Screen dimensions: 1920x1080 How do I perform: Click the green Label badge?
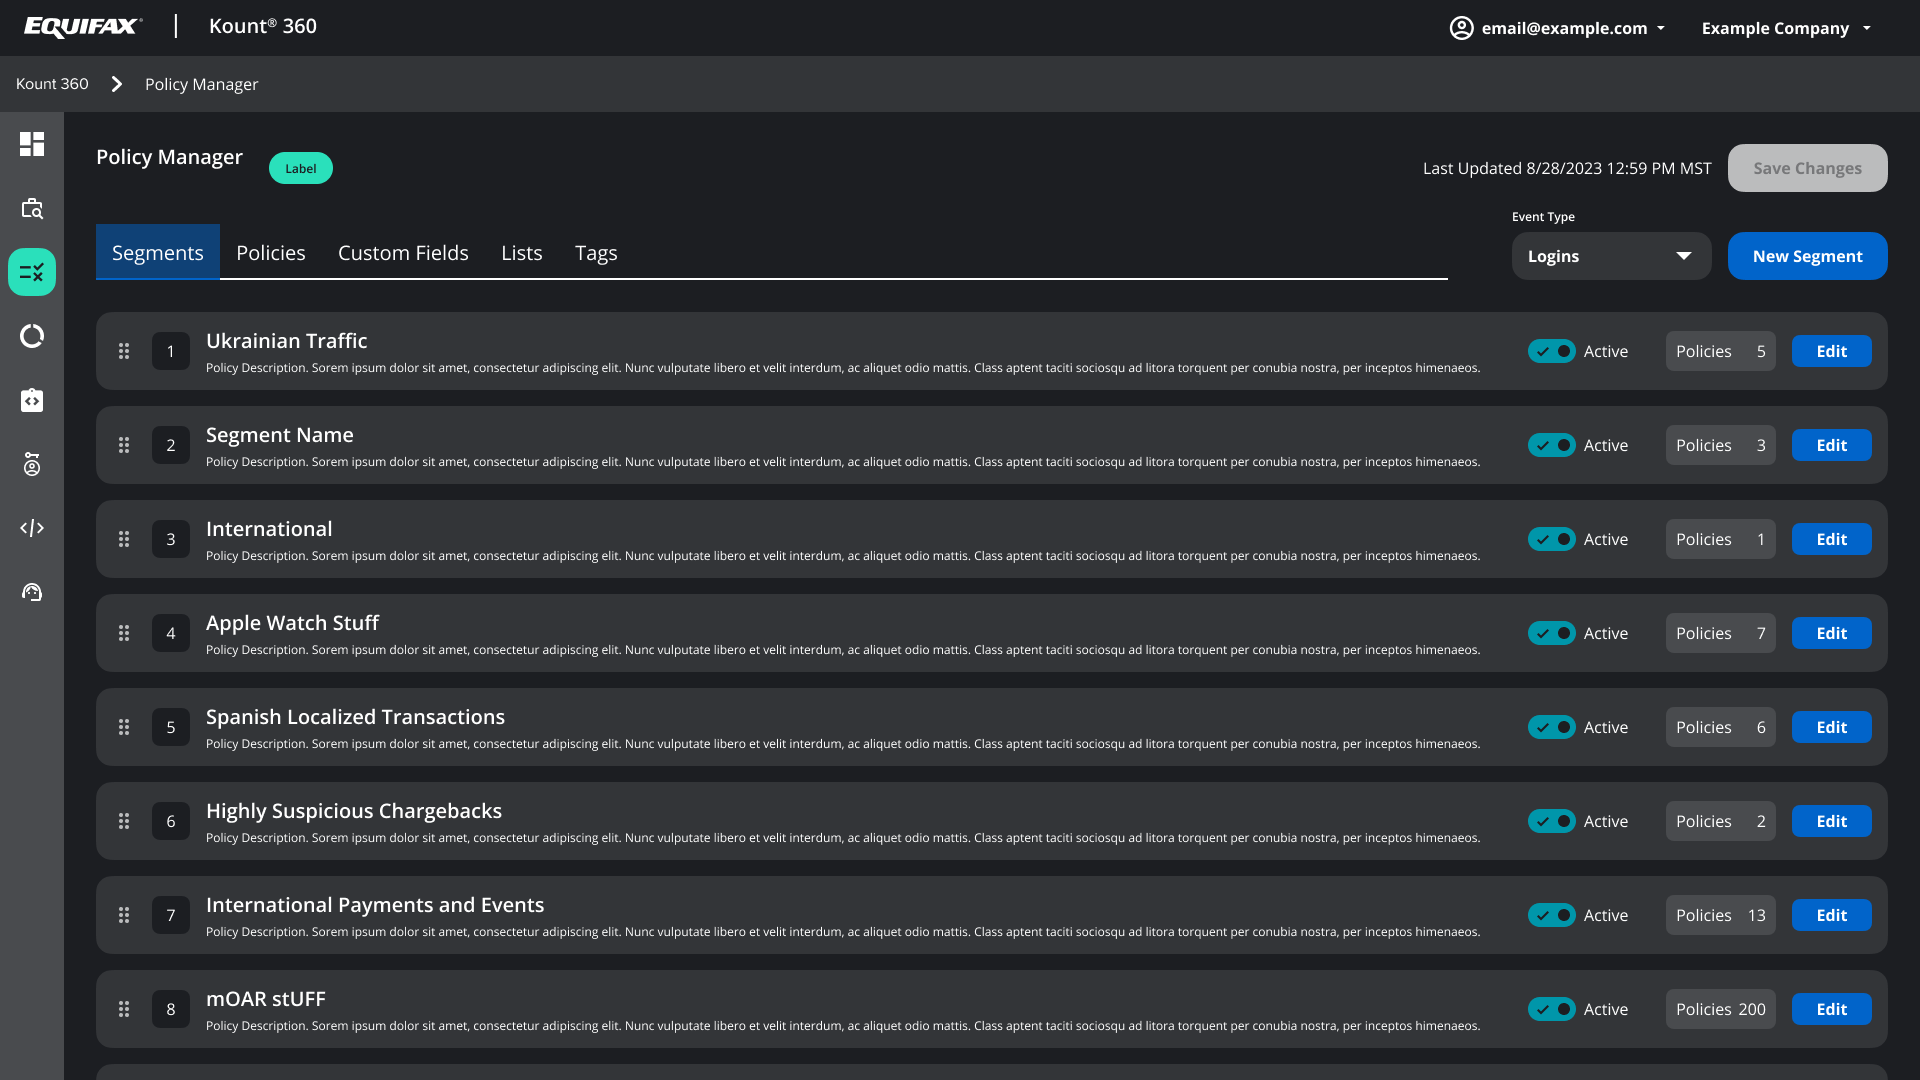pyautogui.click(x=300, y=168)
